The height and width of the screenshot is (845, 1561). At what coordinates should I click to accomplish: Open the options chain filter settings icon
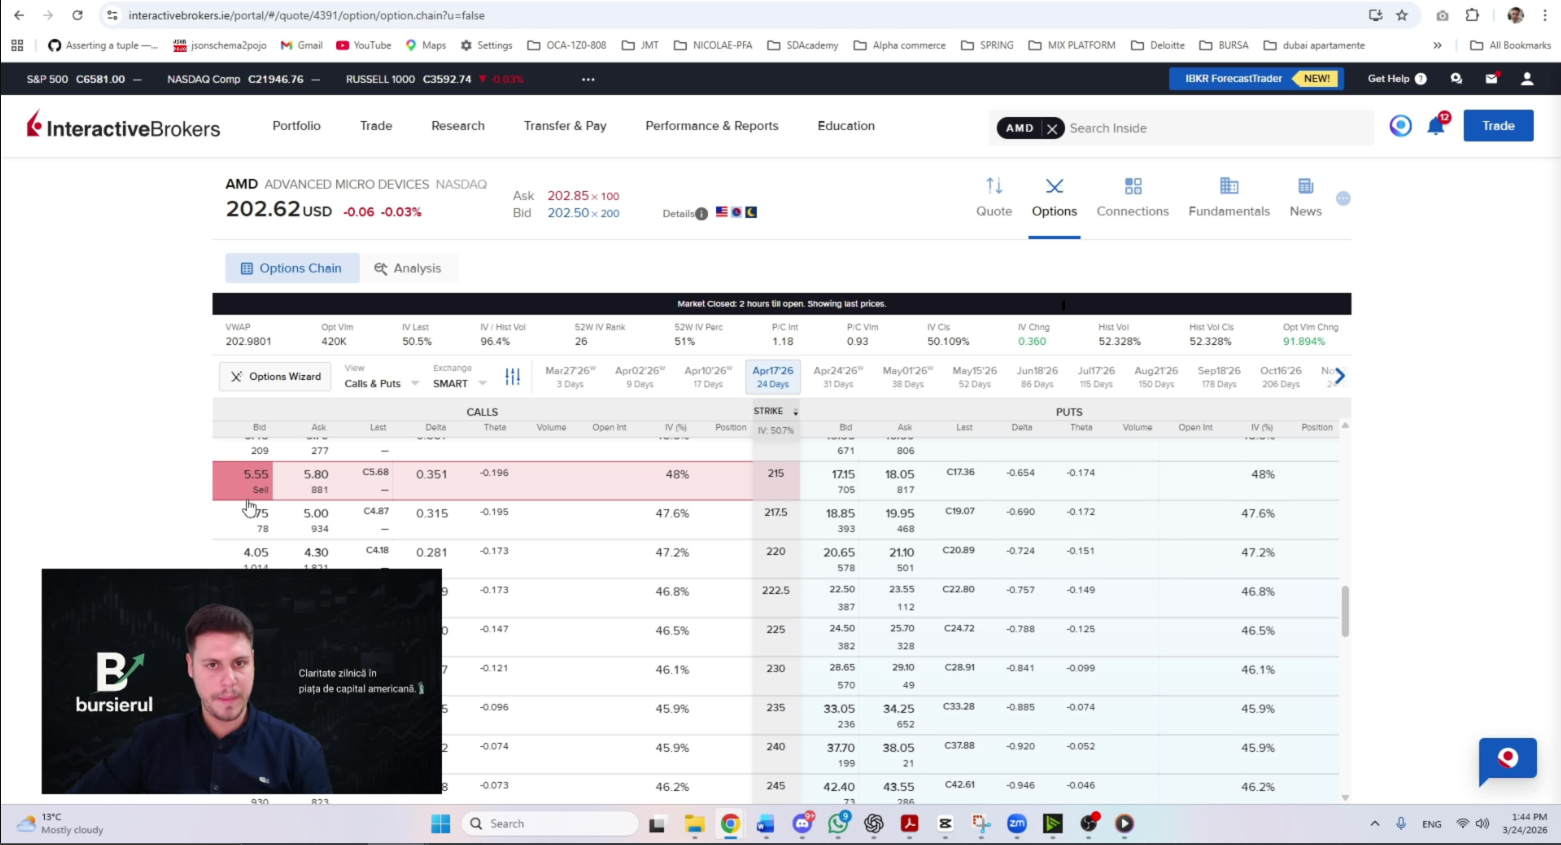coord(513,377)
